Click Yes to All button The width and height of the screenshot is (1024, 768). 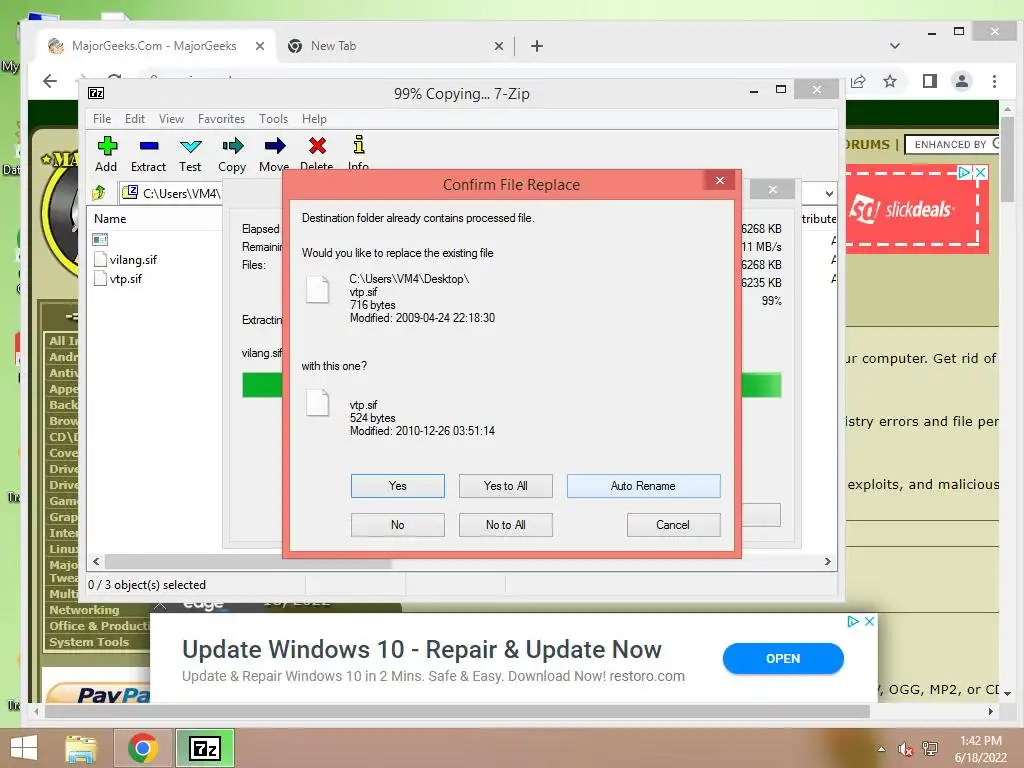click(505, 486)
